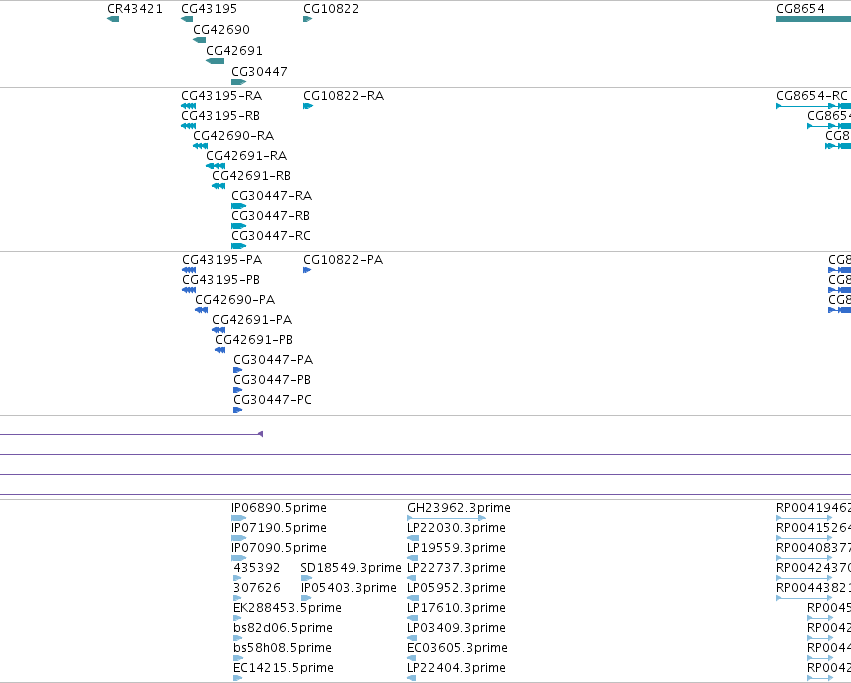The width and height of the screenshot is (851, 683).
Task: Select EST EC03605.3prime
Action: point(411,658)
